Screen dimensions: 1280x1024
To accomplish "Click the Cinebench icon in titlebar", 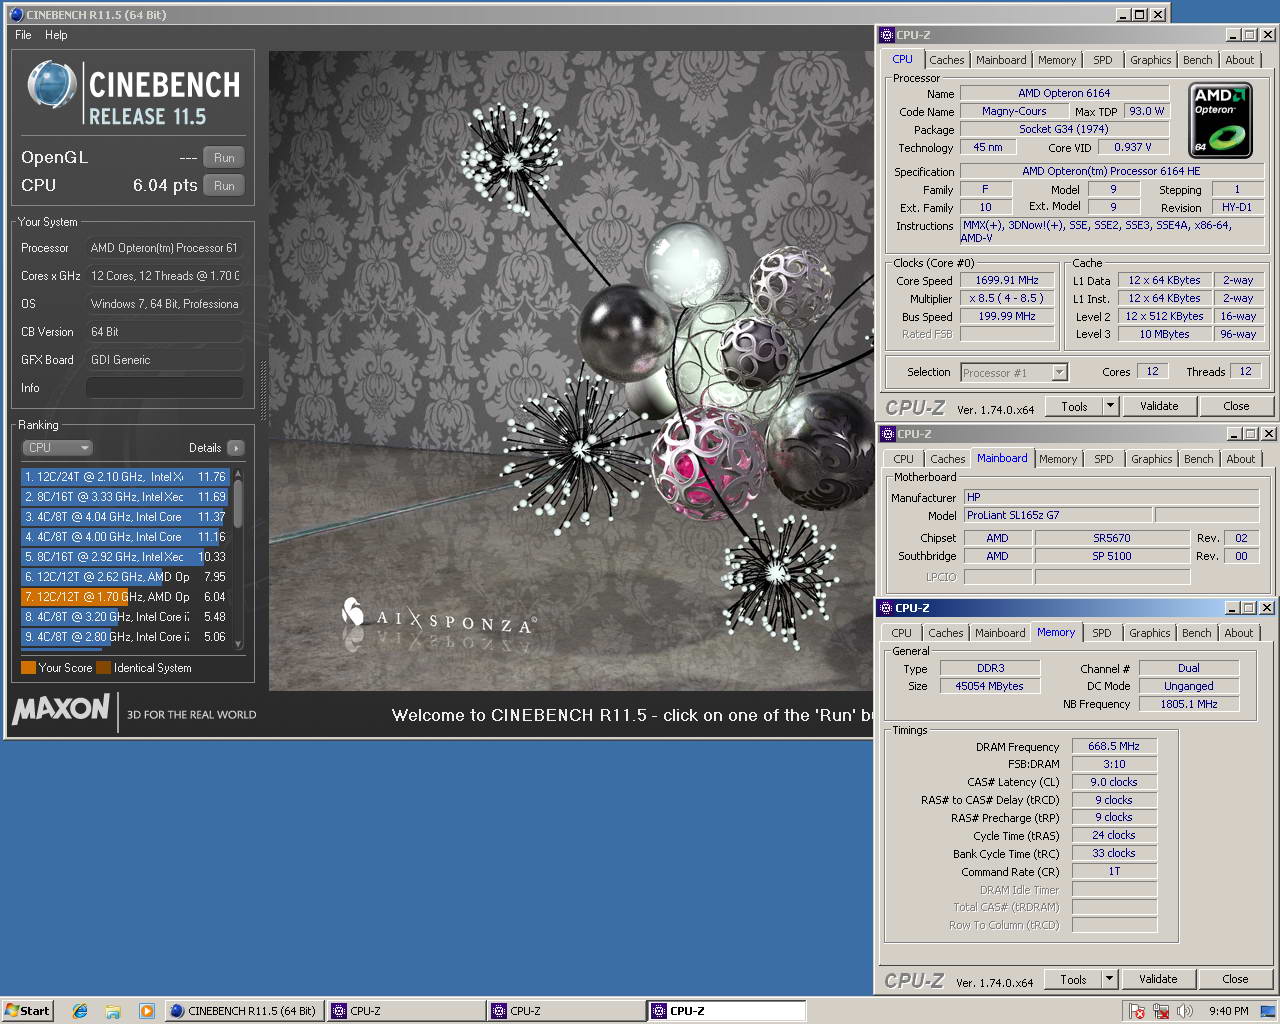I will click(x=15, y=15).
